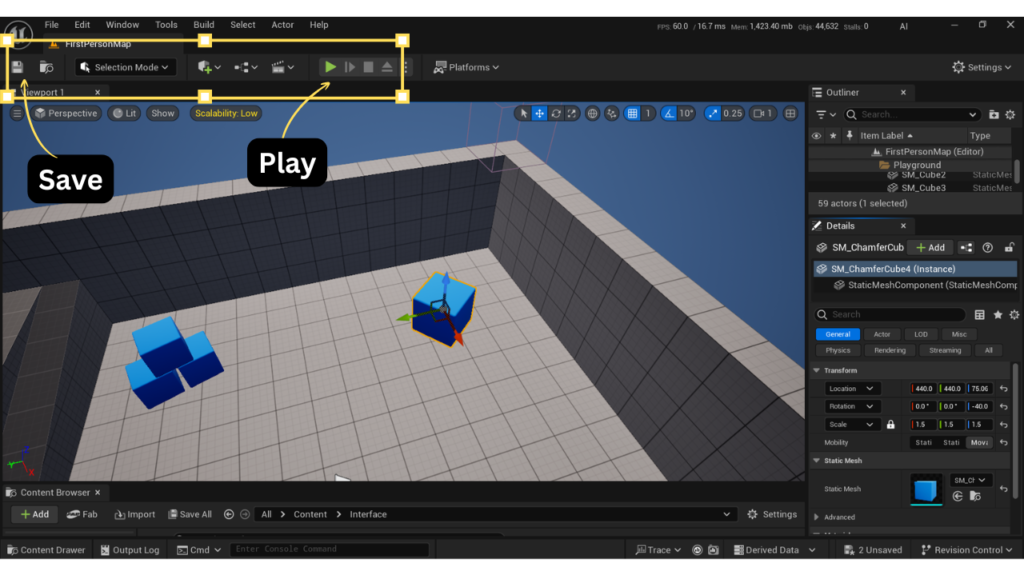This screenshot has width=1024, height=576.
Task: Open the Build menu
Action: (204, 25)
